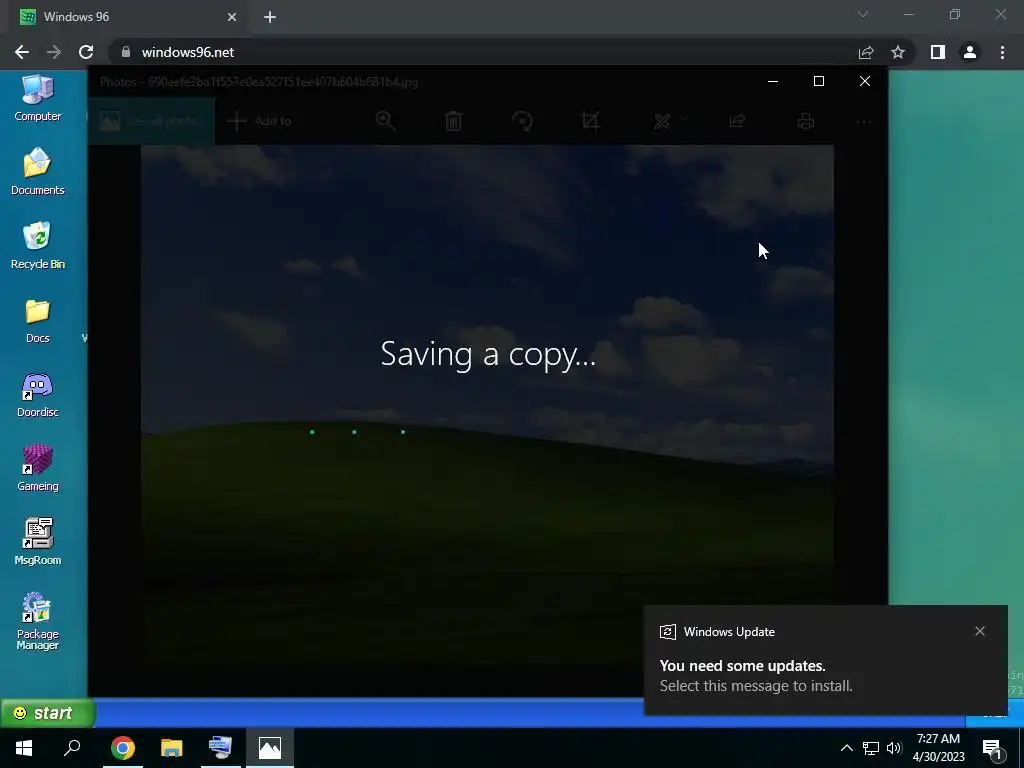View the site lock icon info

pyautogui.click(x=126, y=52)
